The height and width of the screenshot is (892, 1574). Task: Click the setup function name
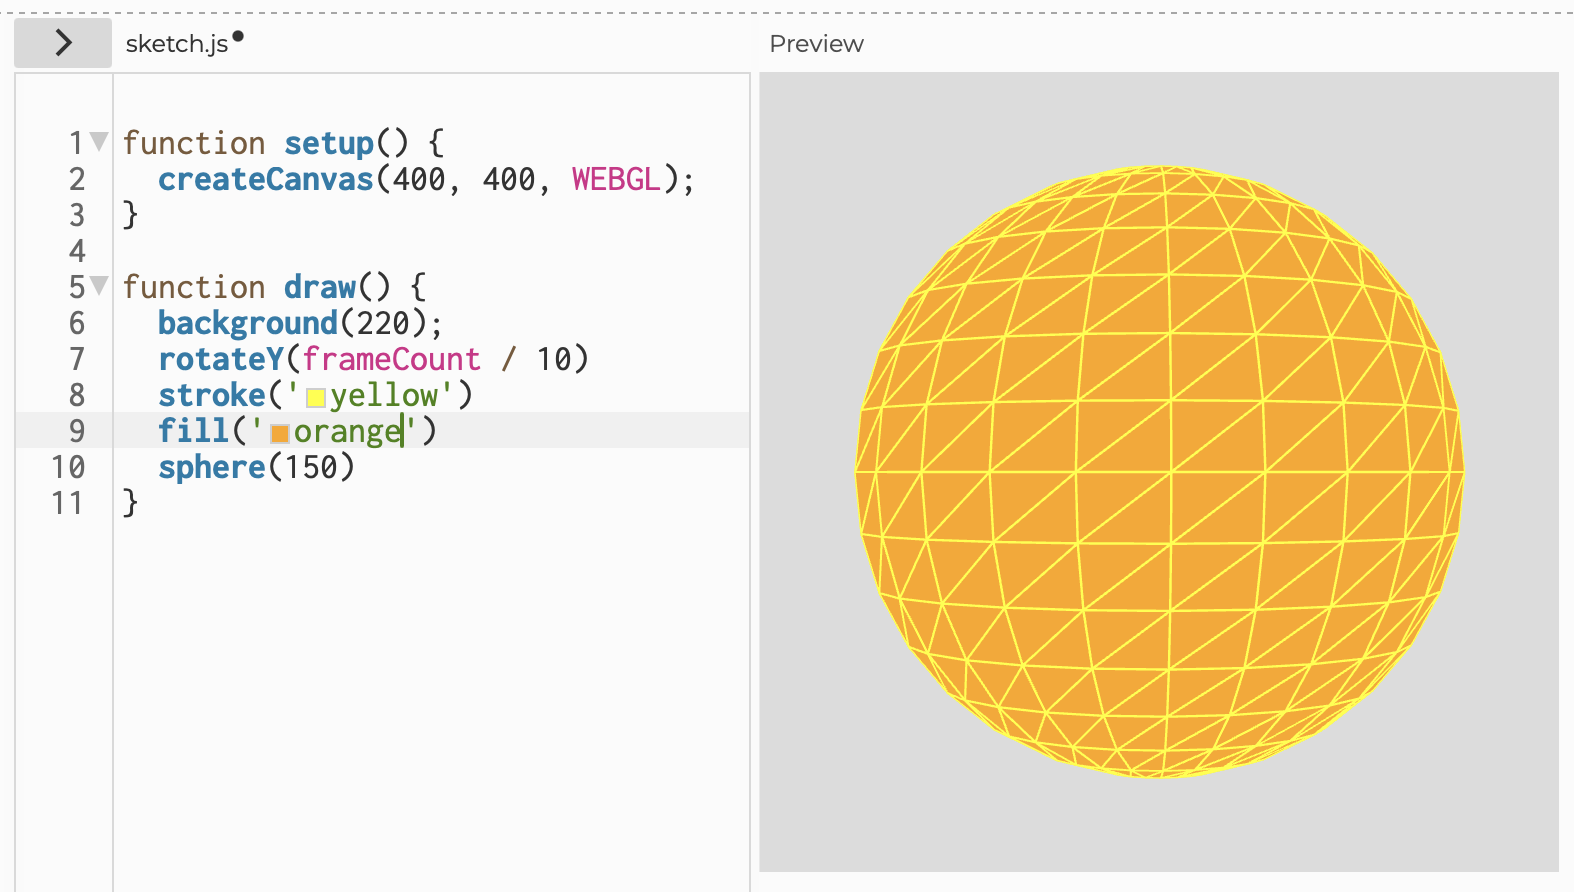329,143
